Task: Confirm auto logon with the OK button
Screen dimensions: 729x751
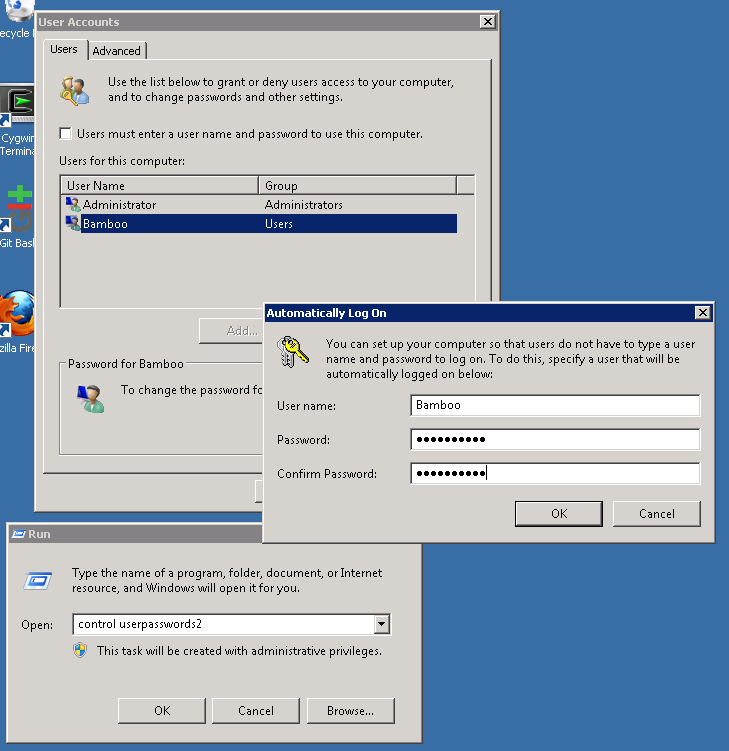Action: click(x=558, y=513)
